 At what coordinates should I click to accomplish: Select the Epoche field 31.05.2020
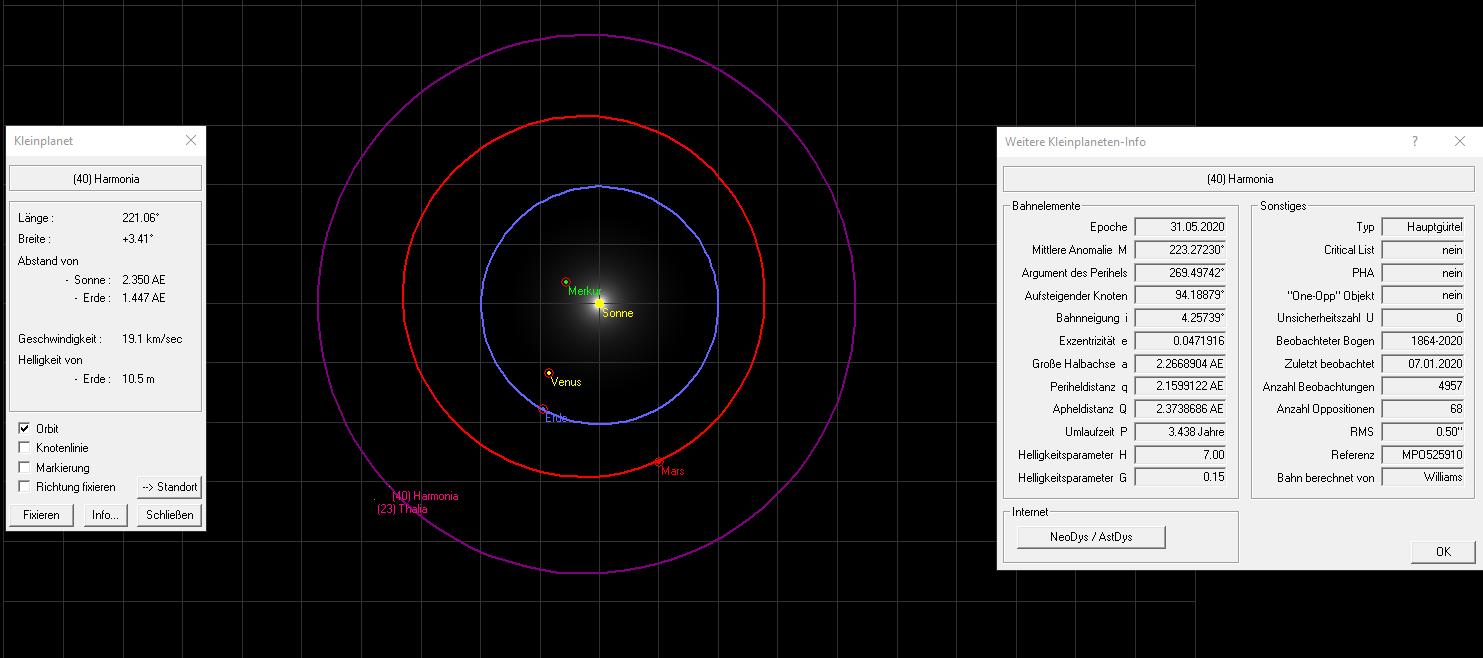pyautogui.click(x=1180, y=227)
